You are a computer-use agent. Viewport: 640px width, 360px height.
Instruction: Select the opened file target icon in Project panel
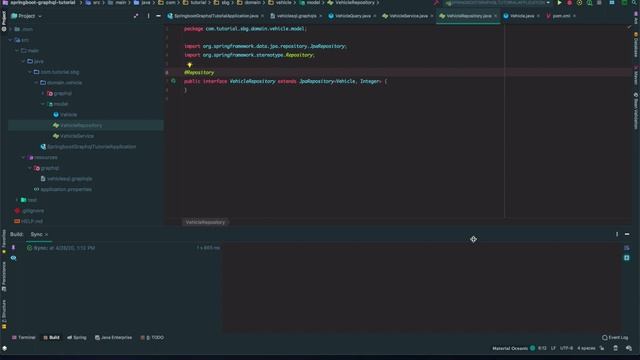point(136,16)
